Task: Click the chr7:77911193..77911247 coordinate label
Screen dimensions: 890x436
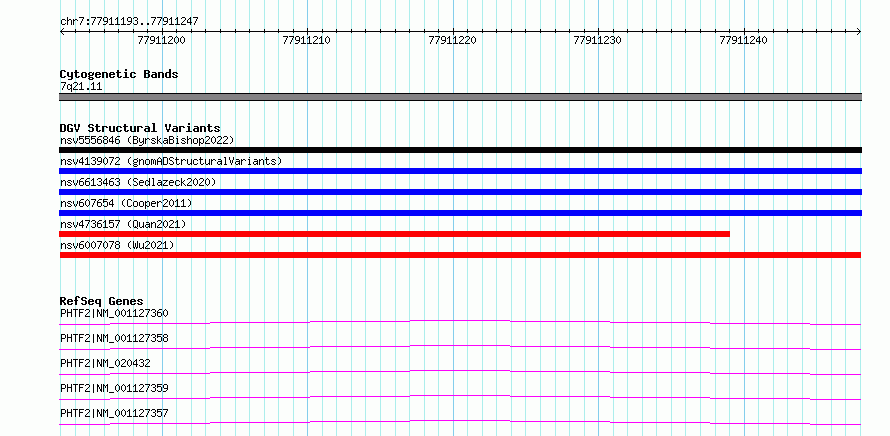Action: (x=129, y=22)
